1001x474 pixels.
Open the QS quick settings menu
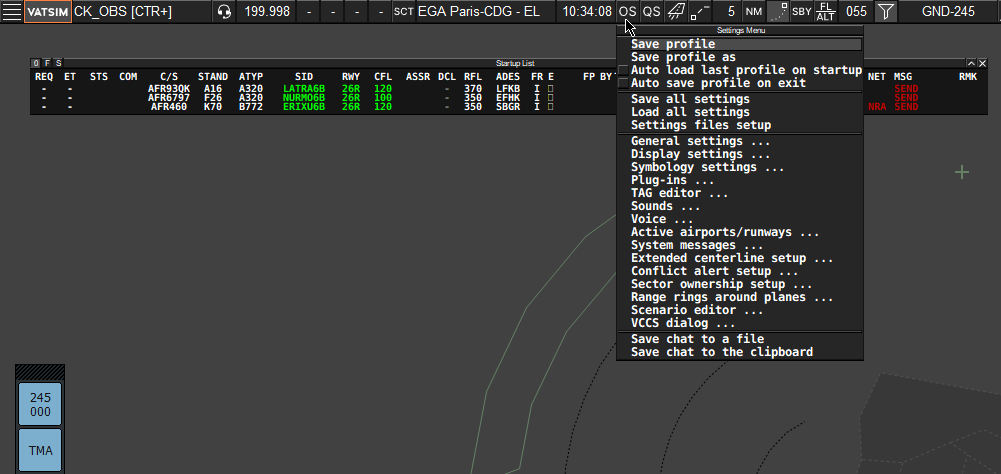(x=651, y=11)
